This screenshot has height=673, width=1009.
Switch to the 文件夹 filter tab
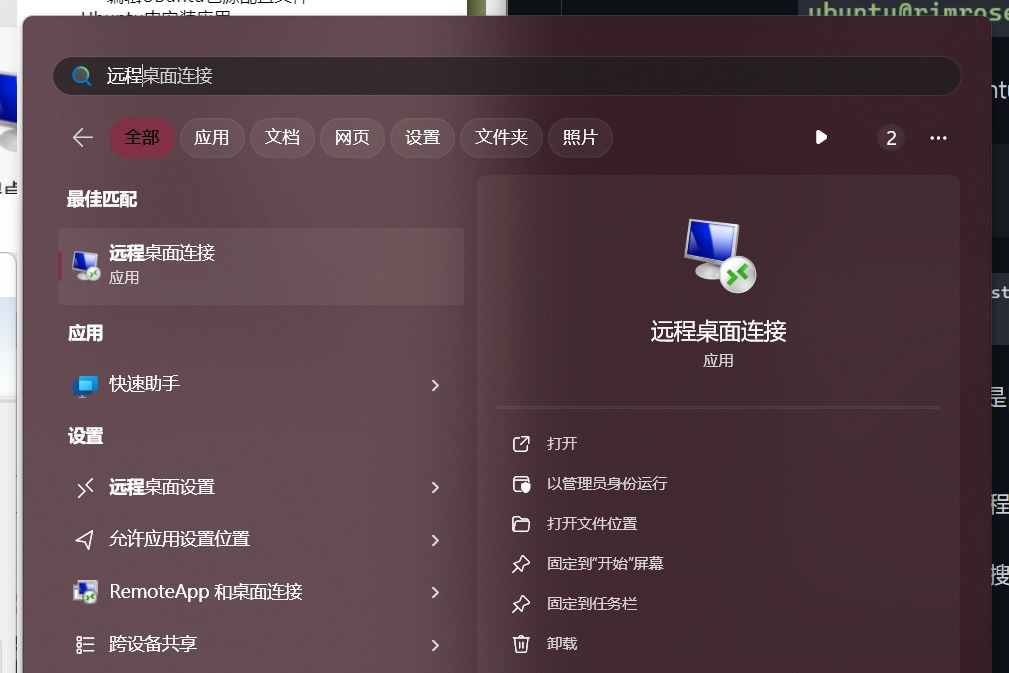point(501,138)
